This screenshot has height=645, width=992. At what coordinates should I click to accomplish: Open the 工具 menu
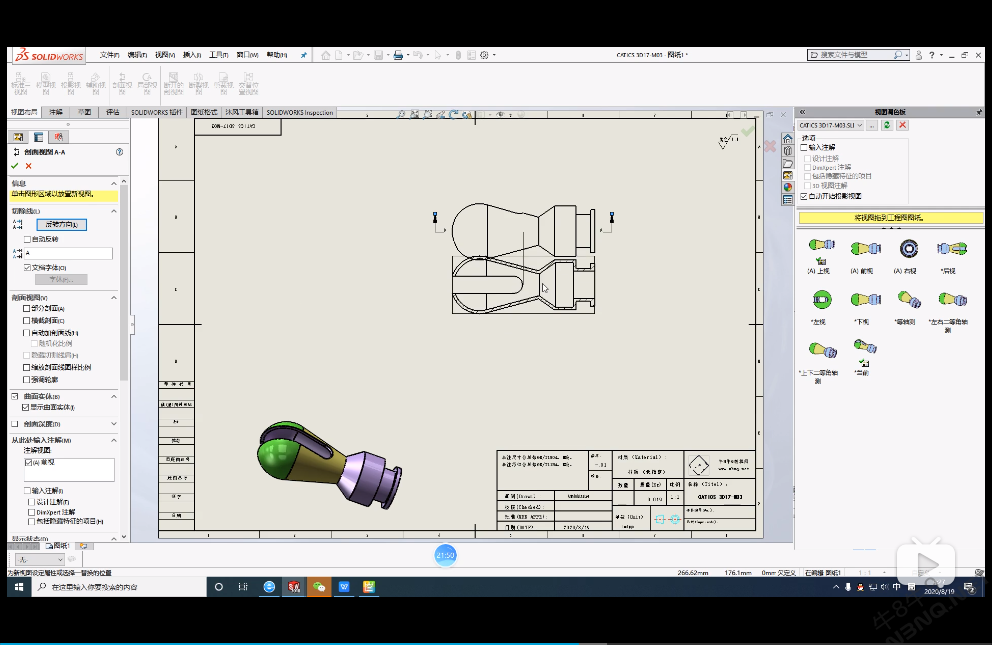[219, 55]
